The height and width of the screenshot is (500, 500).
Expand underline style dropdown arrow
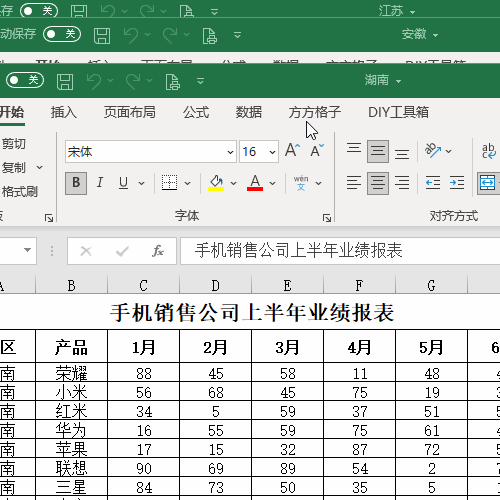[142, 183]
